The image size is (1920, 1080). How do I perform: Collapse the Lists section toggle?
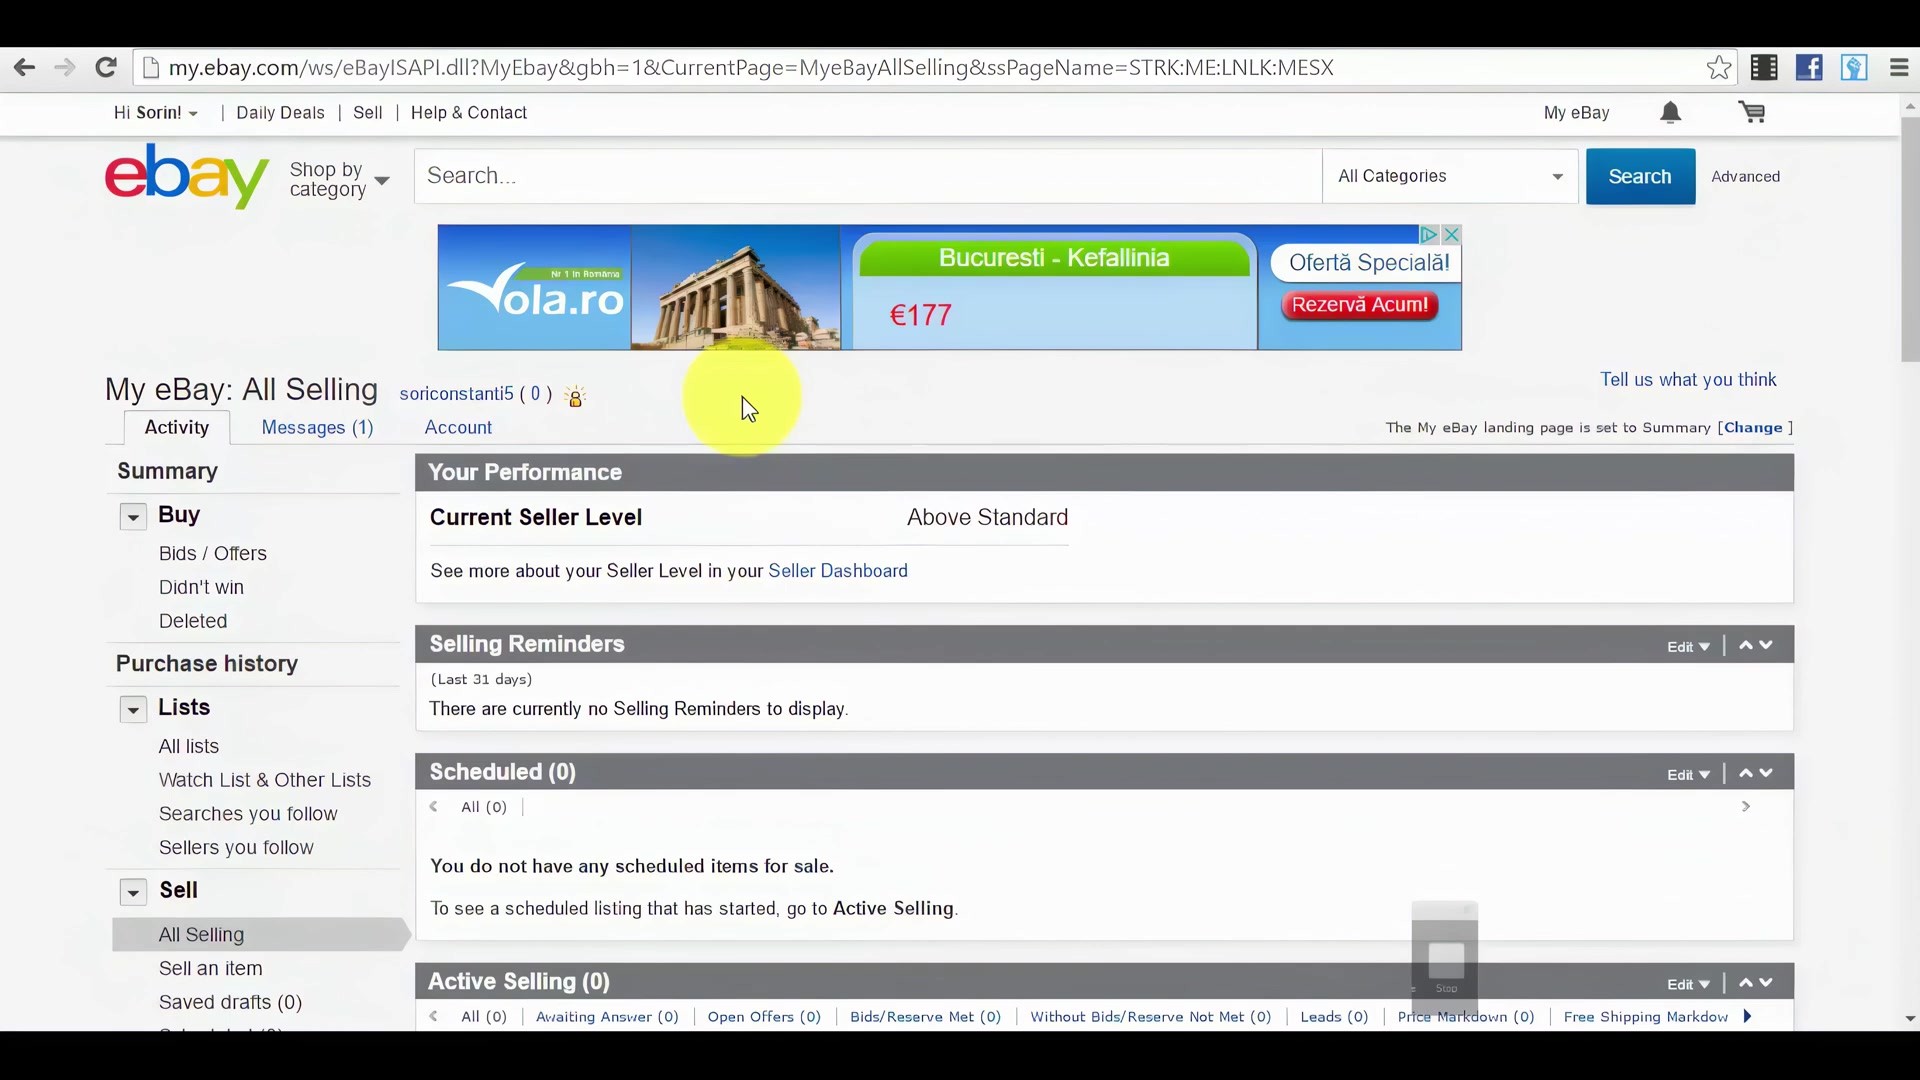click(x=133, y=710)
